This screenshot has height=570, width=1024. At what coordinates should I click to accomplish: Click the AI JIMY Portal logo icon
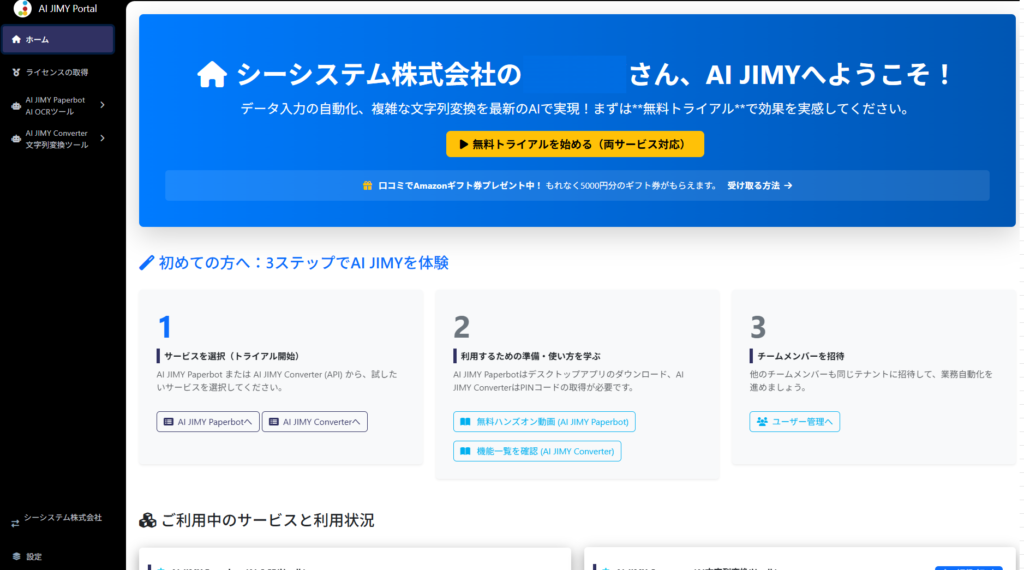(22, 9)
